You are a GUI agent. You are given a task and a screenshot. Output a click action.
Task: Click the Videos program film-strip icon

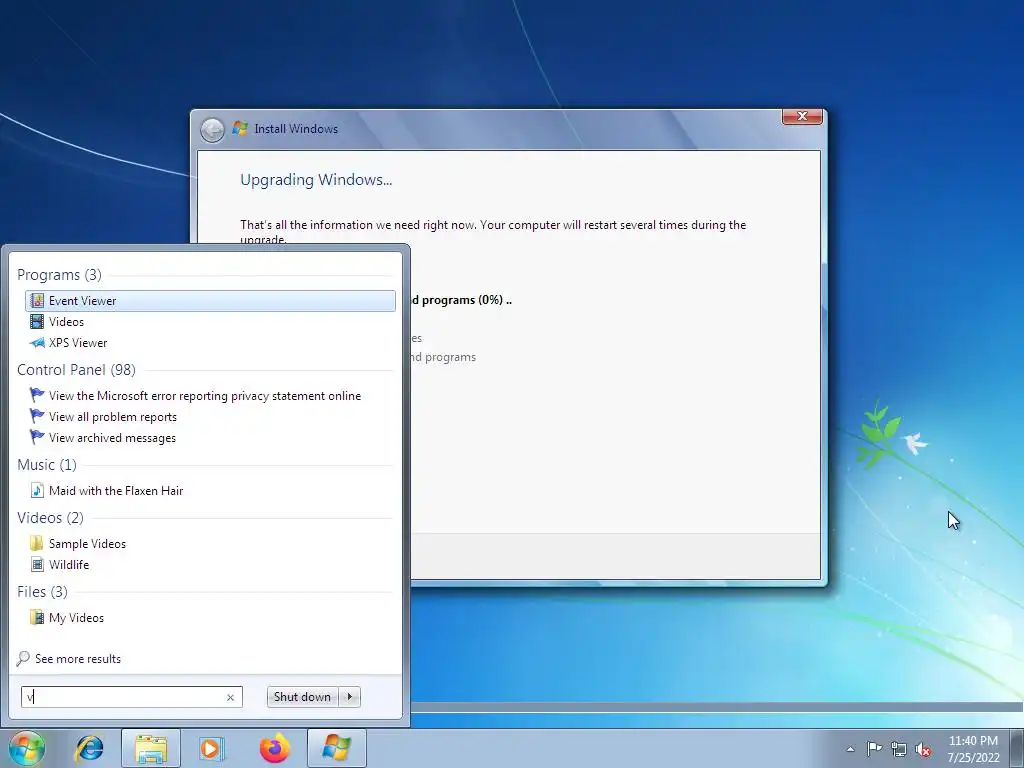coord(37,321)
